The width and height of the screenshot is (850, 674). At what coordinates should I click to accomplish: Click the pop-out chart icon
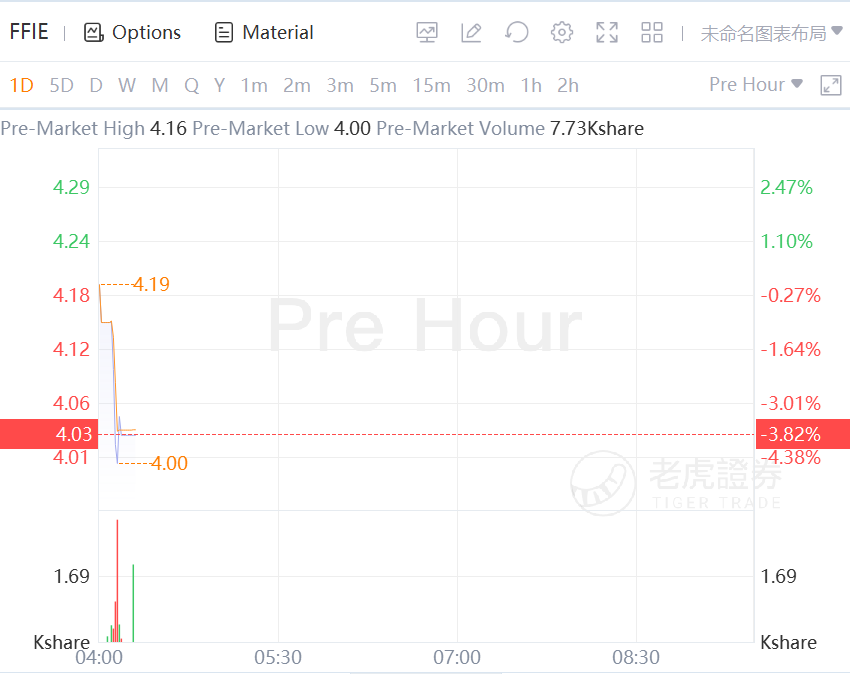tap(831, 85)
